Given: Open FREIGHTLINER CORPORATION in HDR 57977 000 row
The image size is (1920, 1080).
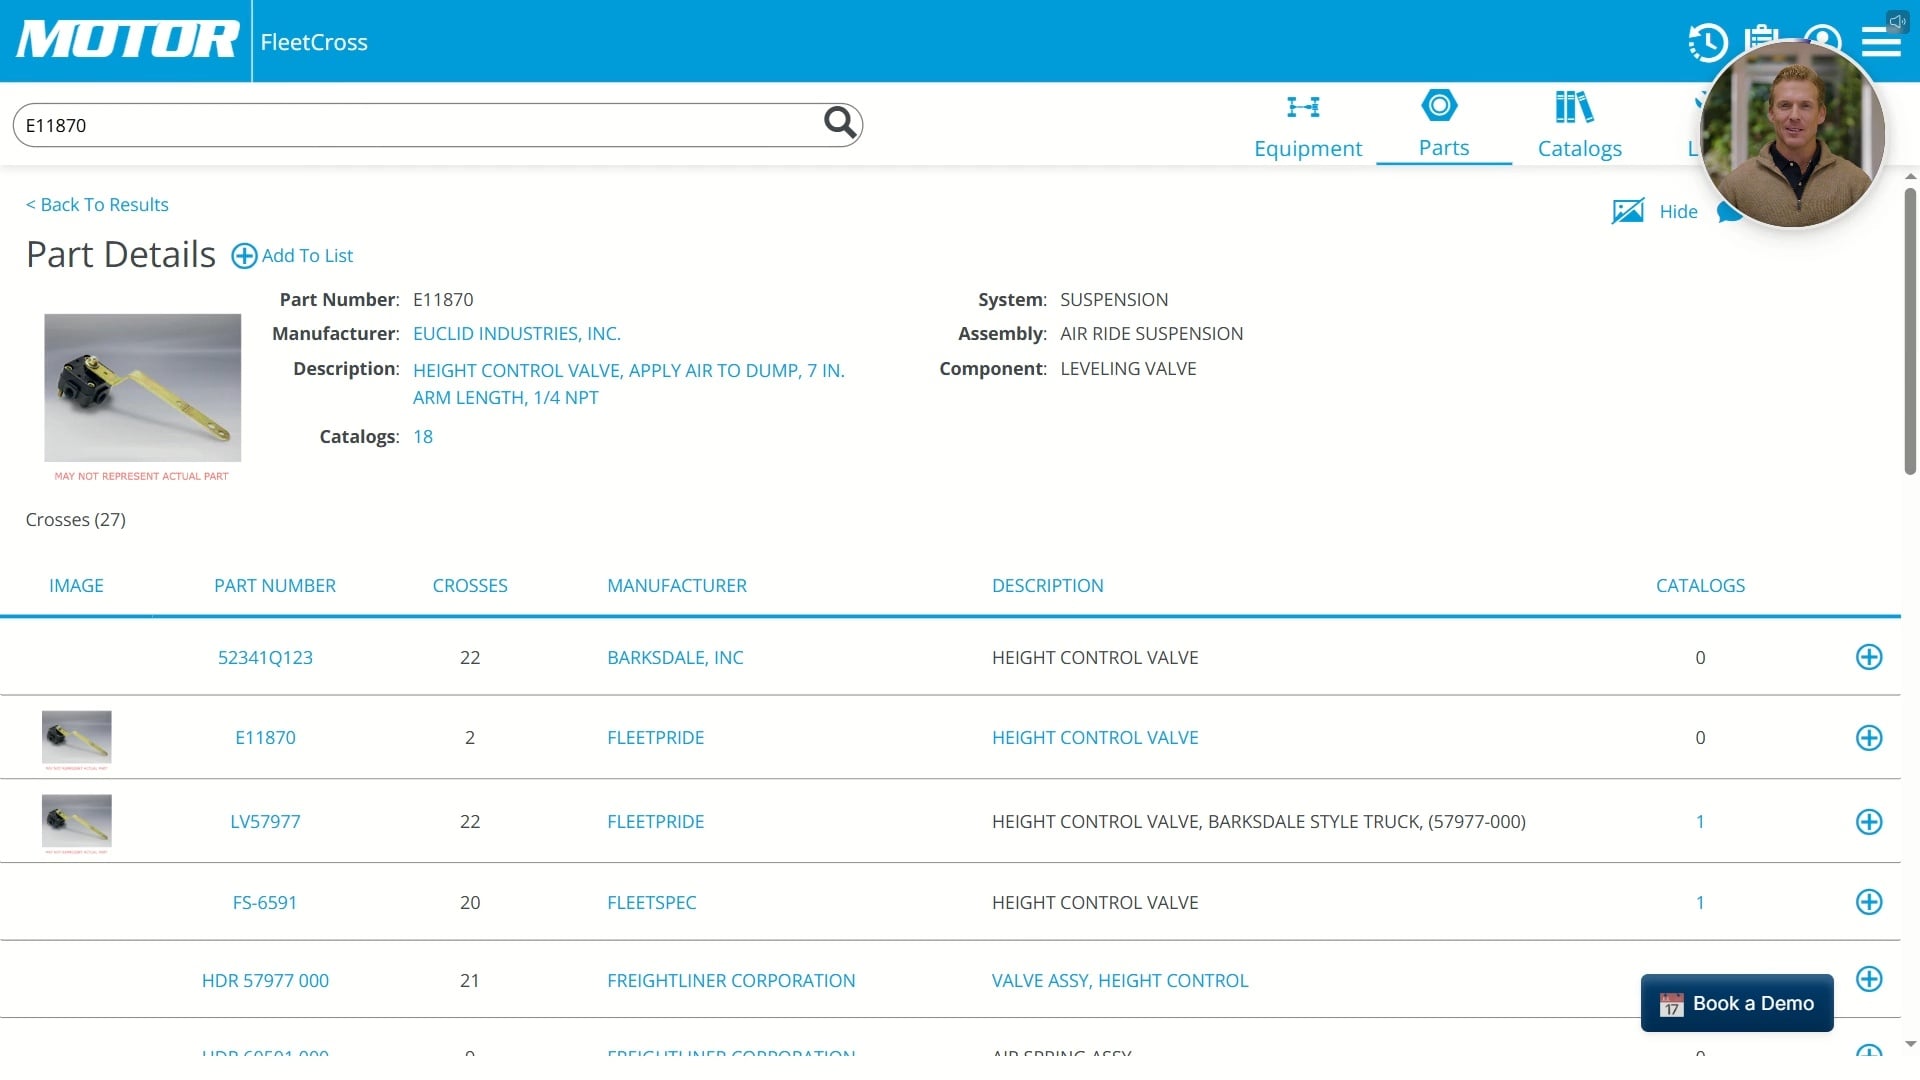Looking at the screenshot, I should (x=731, y=981).
